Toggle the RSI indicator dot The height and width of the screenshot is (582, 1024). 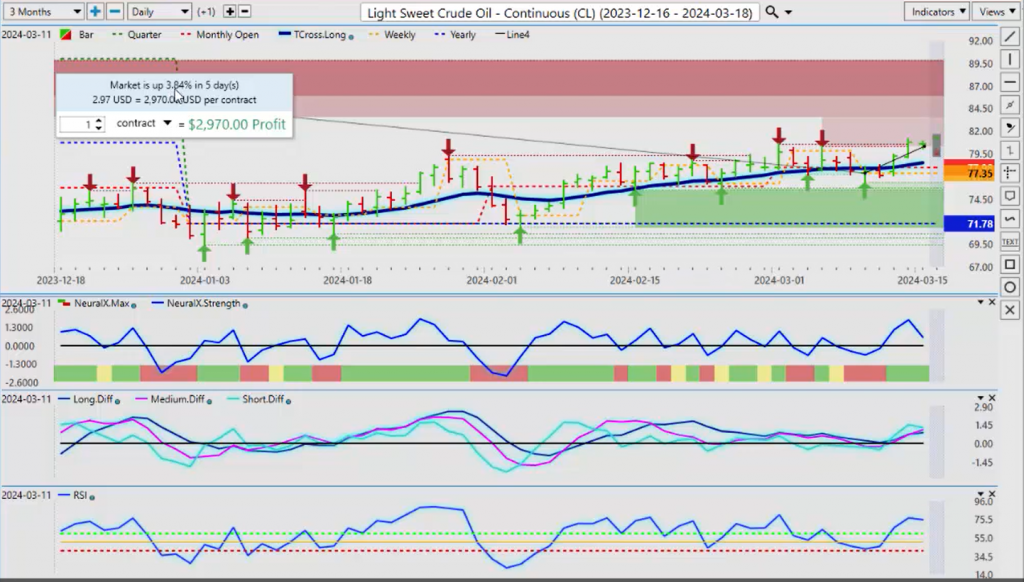point(92,497)
